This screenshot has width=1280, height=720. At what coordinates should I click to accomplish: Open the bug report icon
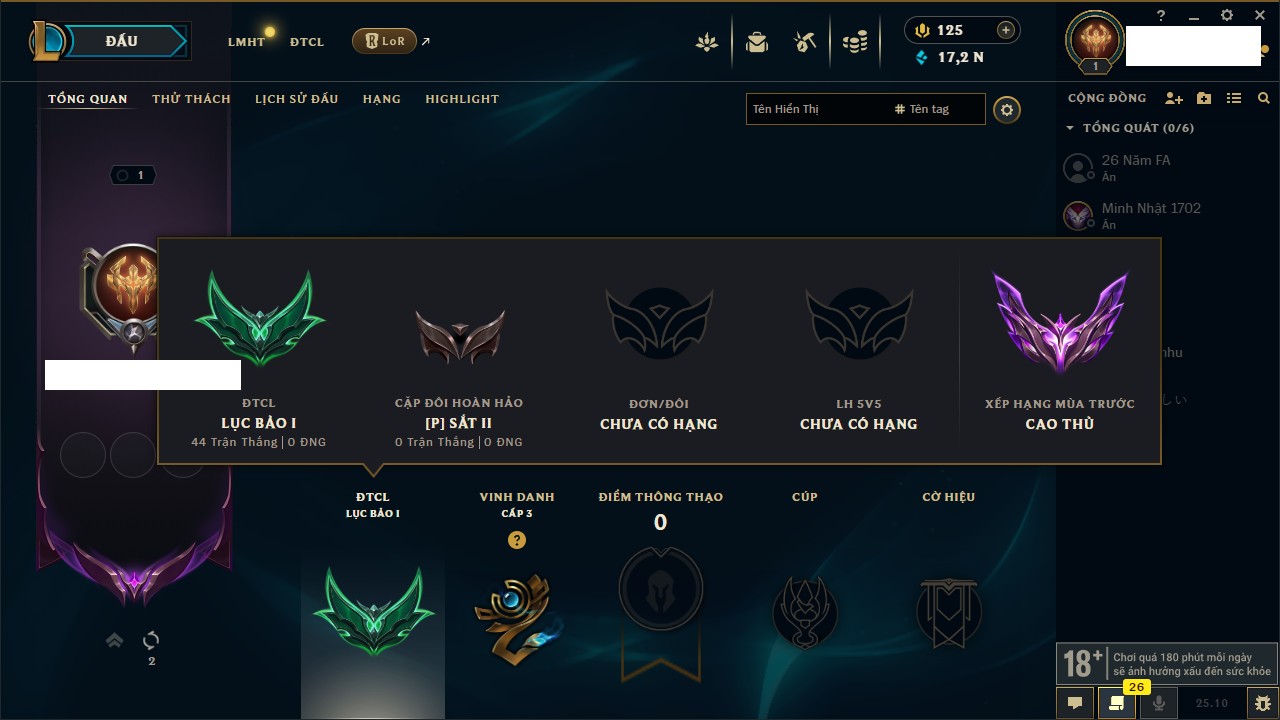[1262, 703]
